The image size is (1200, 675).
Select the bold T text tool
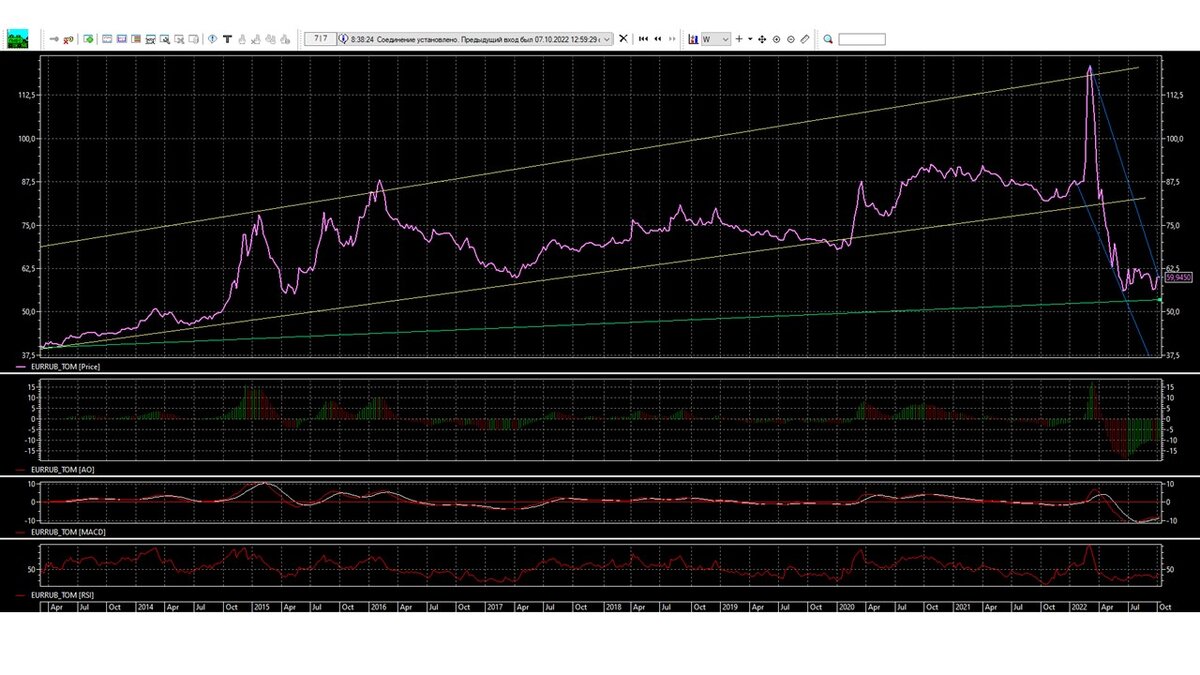[x=227, y=39]
